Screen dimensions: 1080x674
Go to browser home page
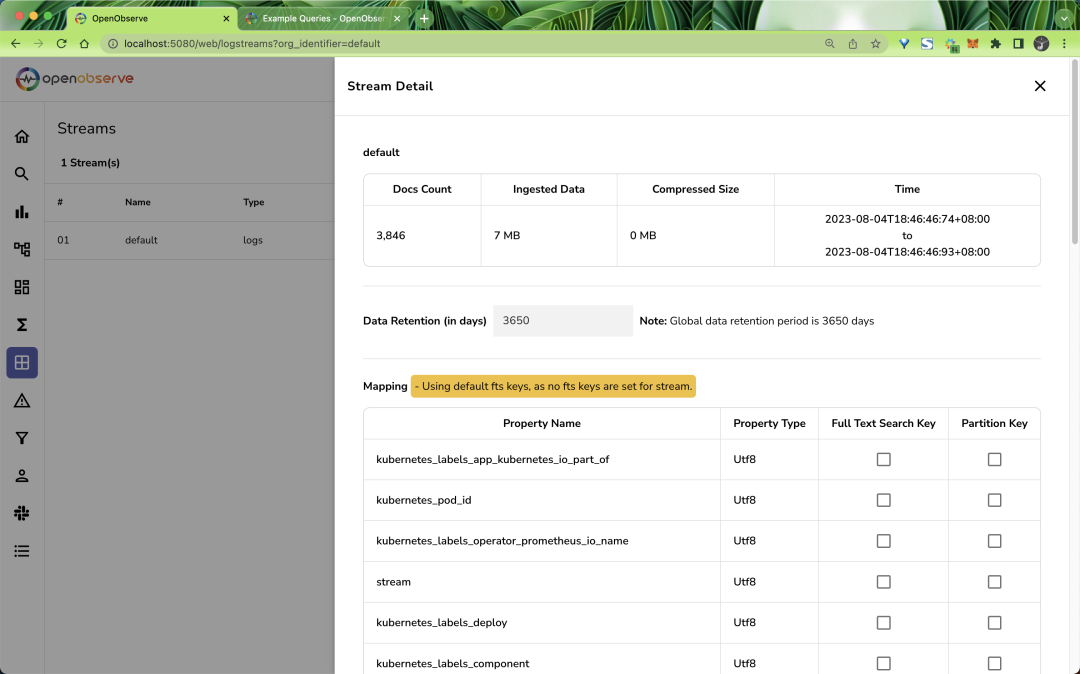tap(84, 43)
